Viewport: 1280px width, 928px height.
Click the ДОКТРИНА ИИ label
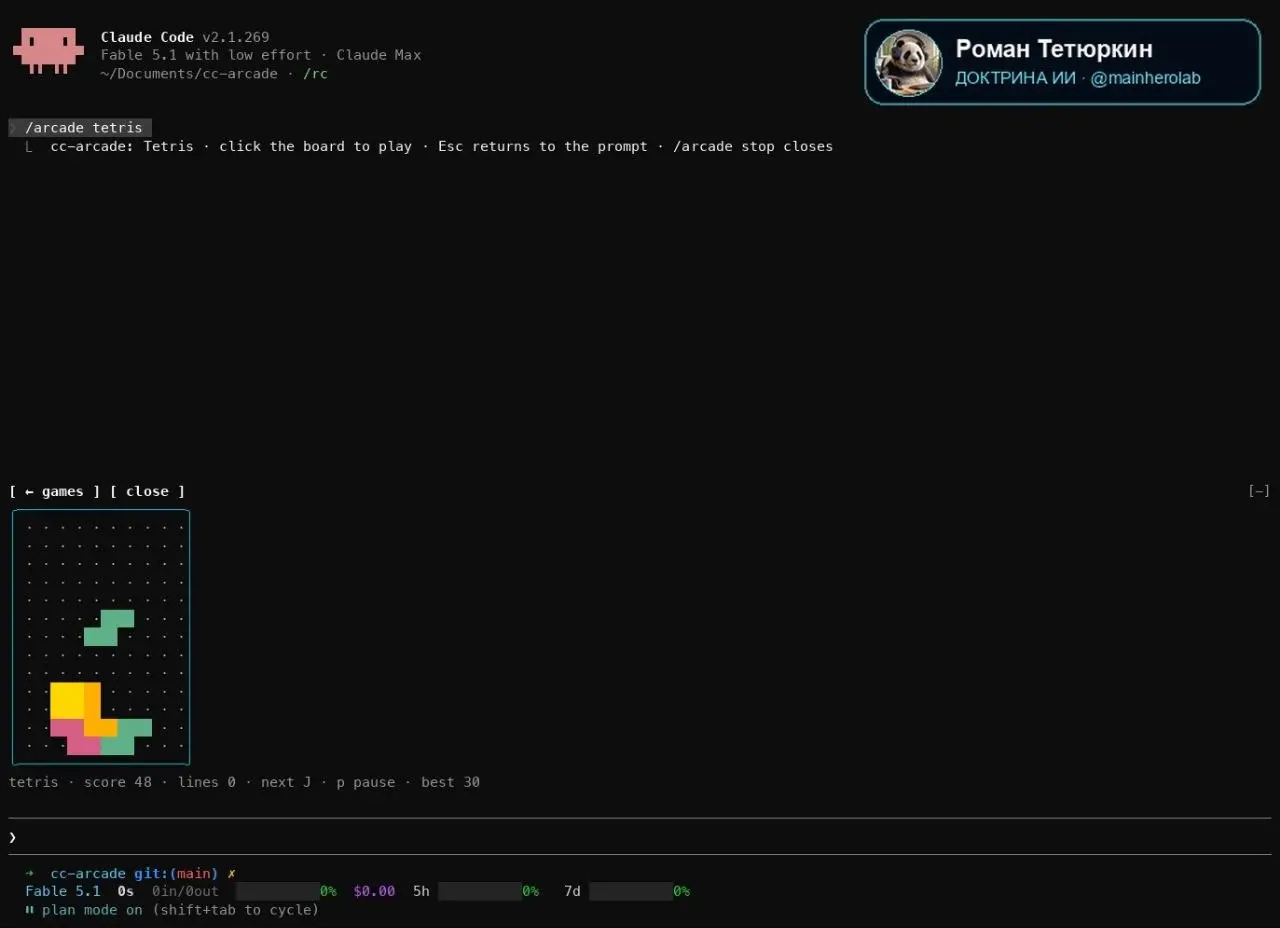[x=1015, y=78]
